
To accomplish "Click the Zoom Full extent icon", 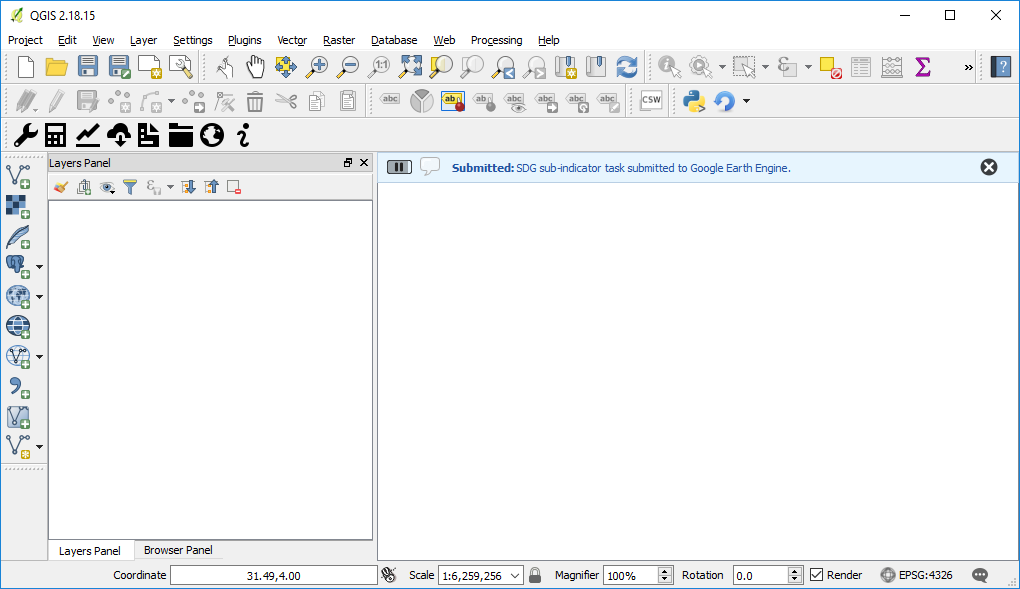I will pyautogui.click(x=411, y=67).
